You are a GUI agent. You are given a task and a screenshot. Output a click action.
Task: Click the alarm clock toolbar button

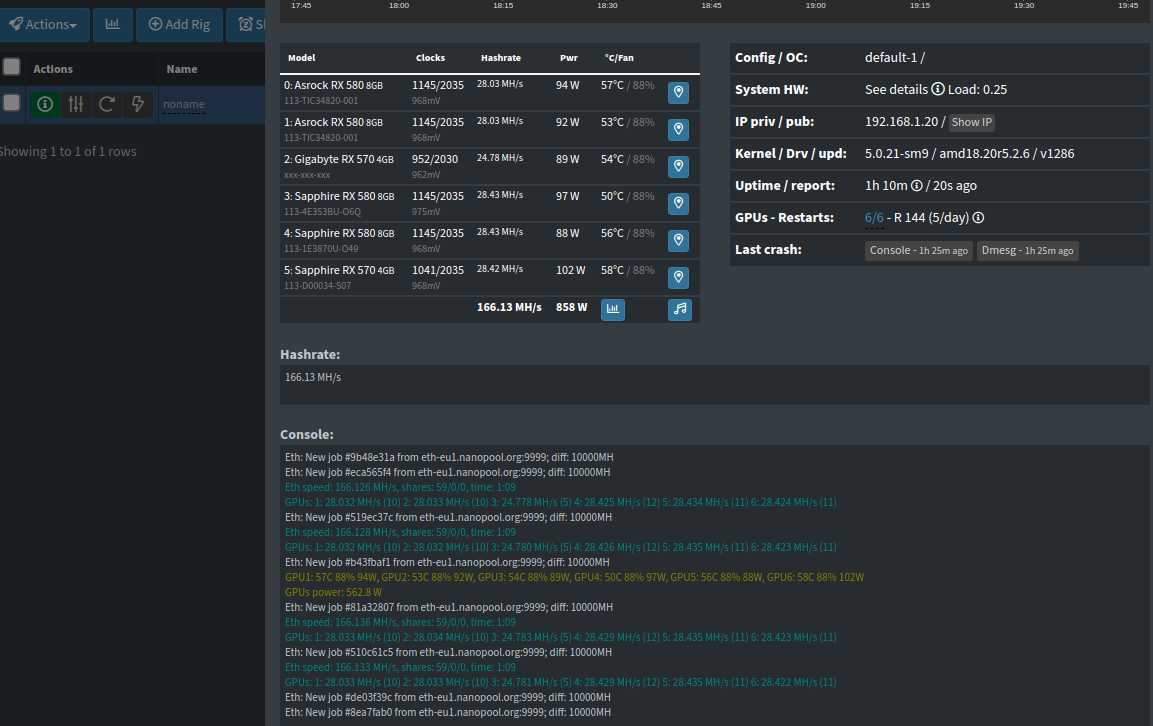tap(246, 24)
